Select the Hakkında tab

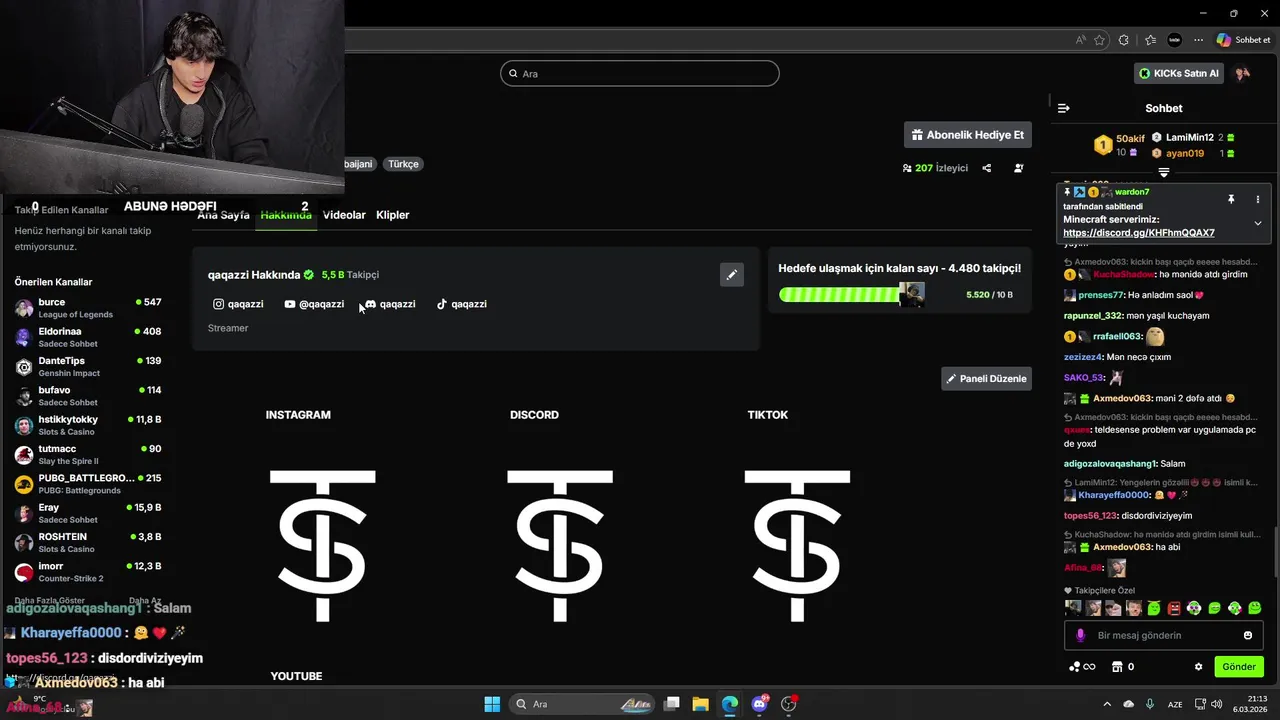pos(286,215)
